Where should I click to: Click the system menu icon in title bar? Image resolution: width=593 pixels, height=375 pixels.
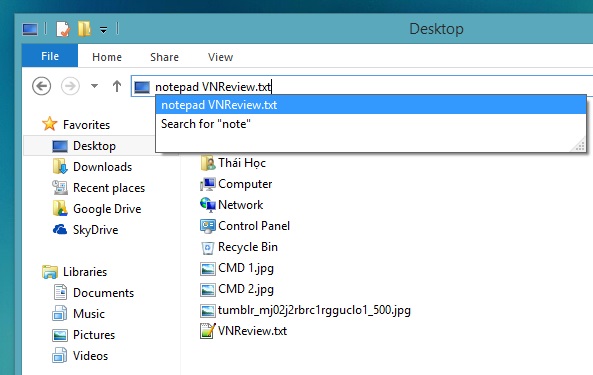pyautogui.click(x=30, y=29)
